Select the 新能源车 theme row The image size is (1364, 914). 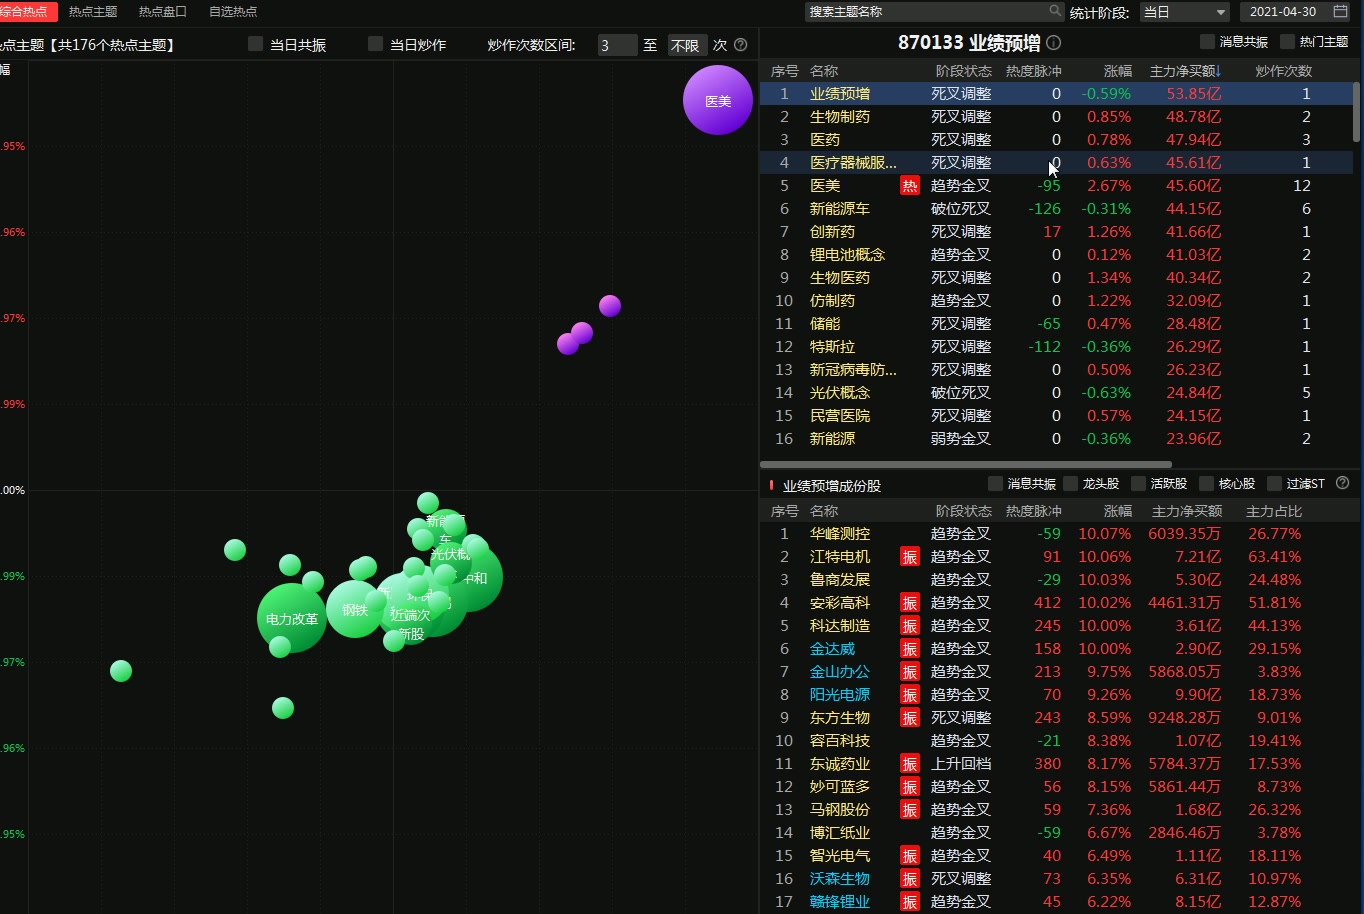click(1055, 209)
